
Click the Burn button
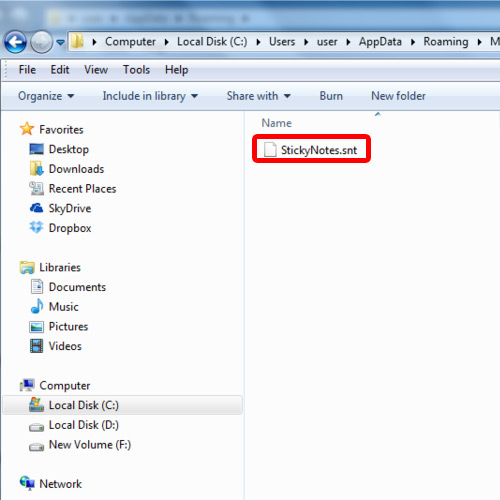tap(331, 96)
